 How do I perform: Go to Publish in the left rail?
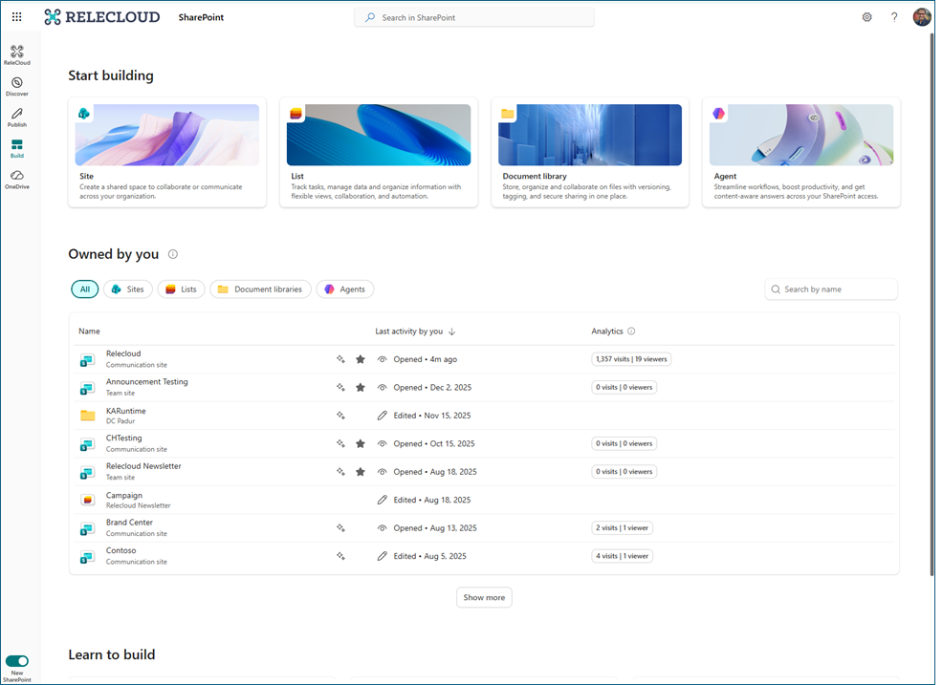tap(17, 117)
